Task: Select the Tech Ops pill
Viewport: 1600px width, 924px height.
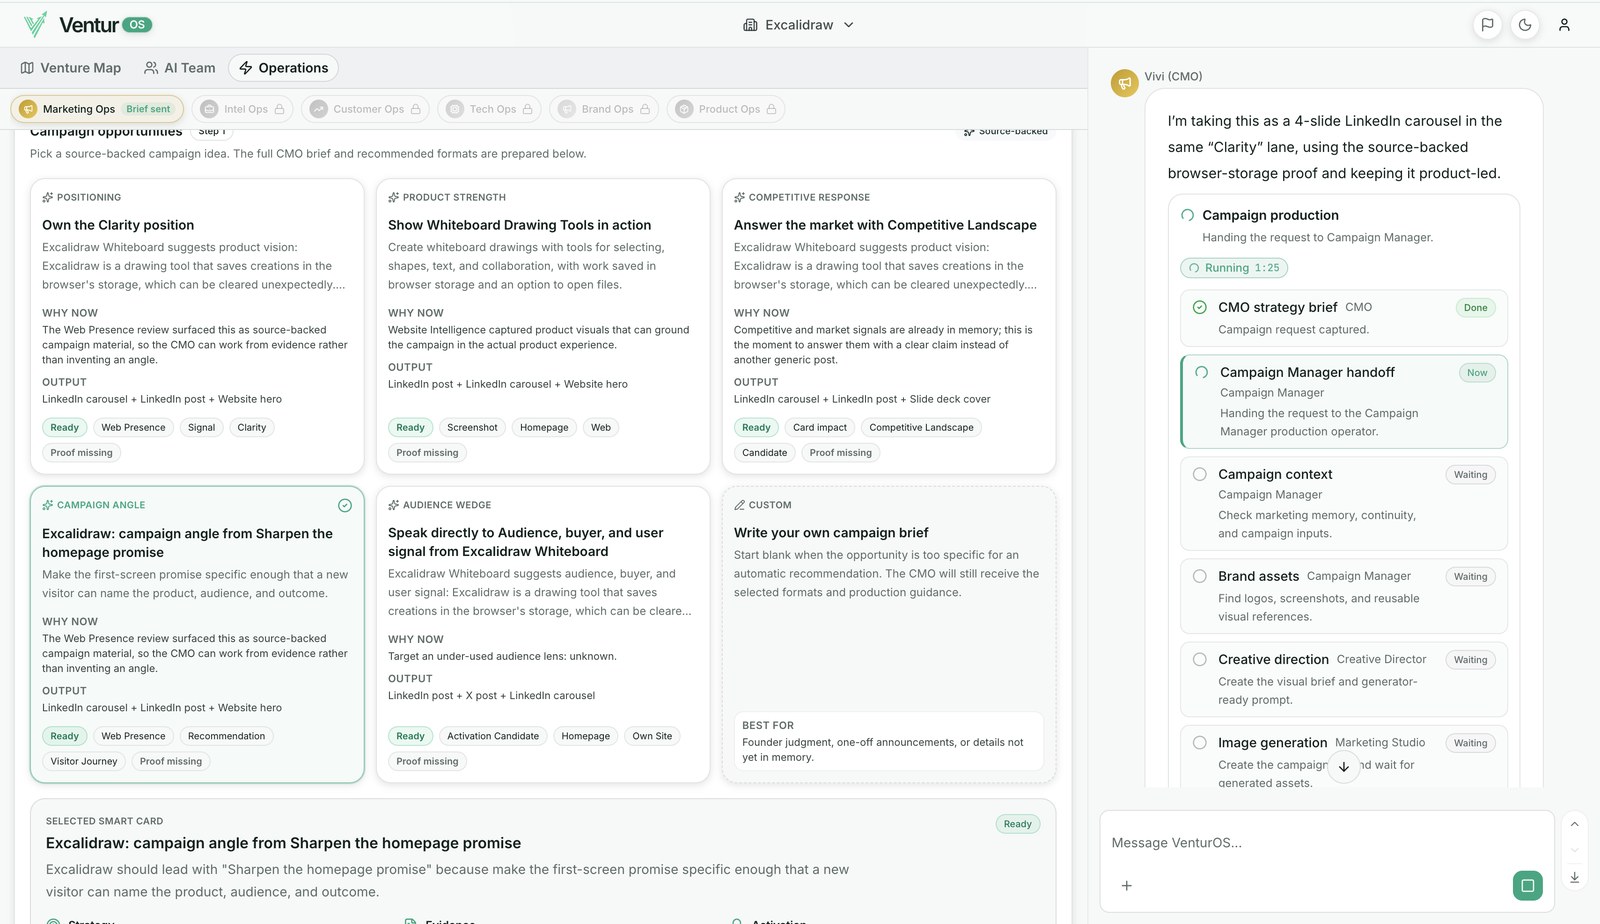Action: 489,109
